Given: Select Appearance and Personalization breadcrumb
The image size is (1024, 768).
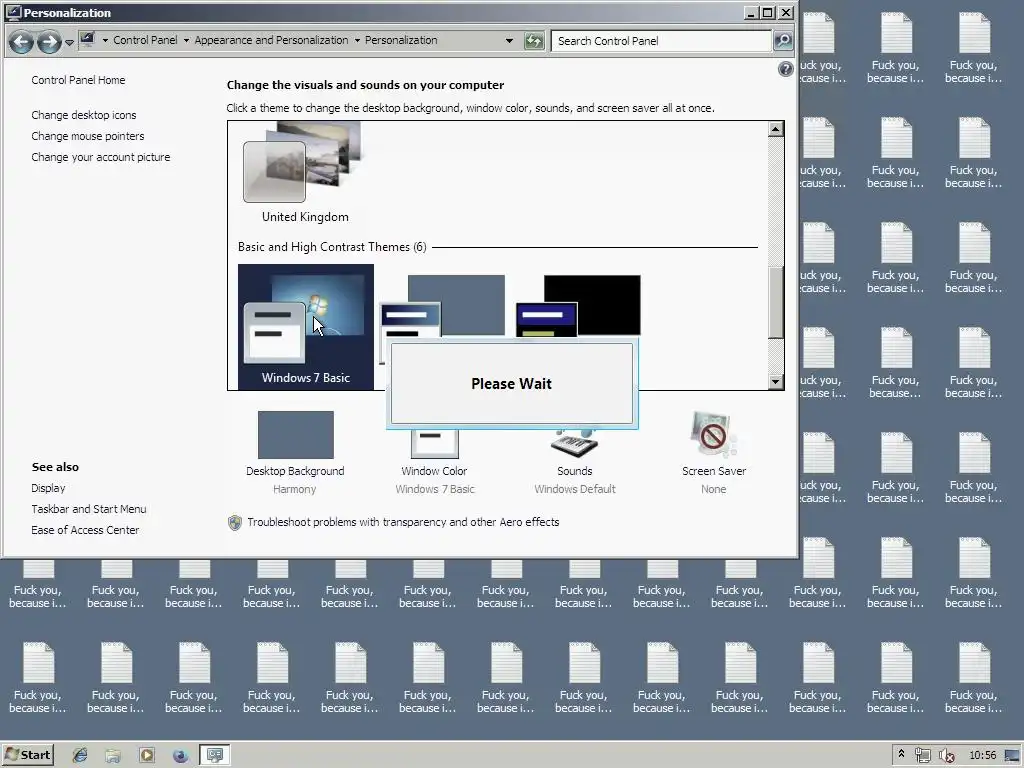Looking at the screenshot, I should click(x=271, y=40).
